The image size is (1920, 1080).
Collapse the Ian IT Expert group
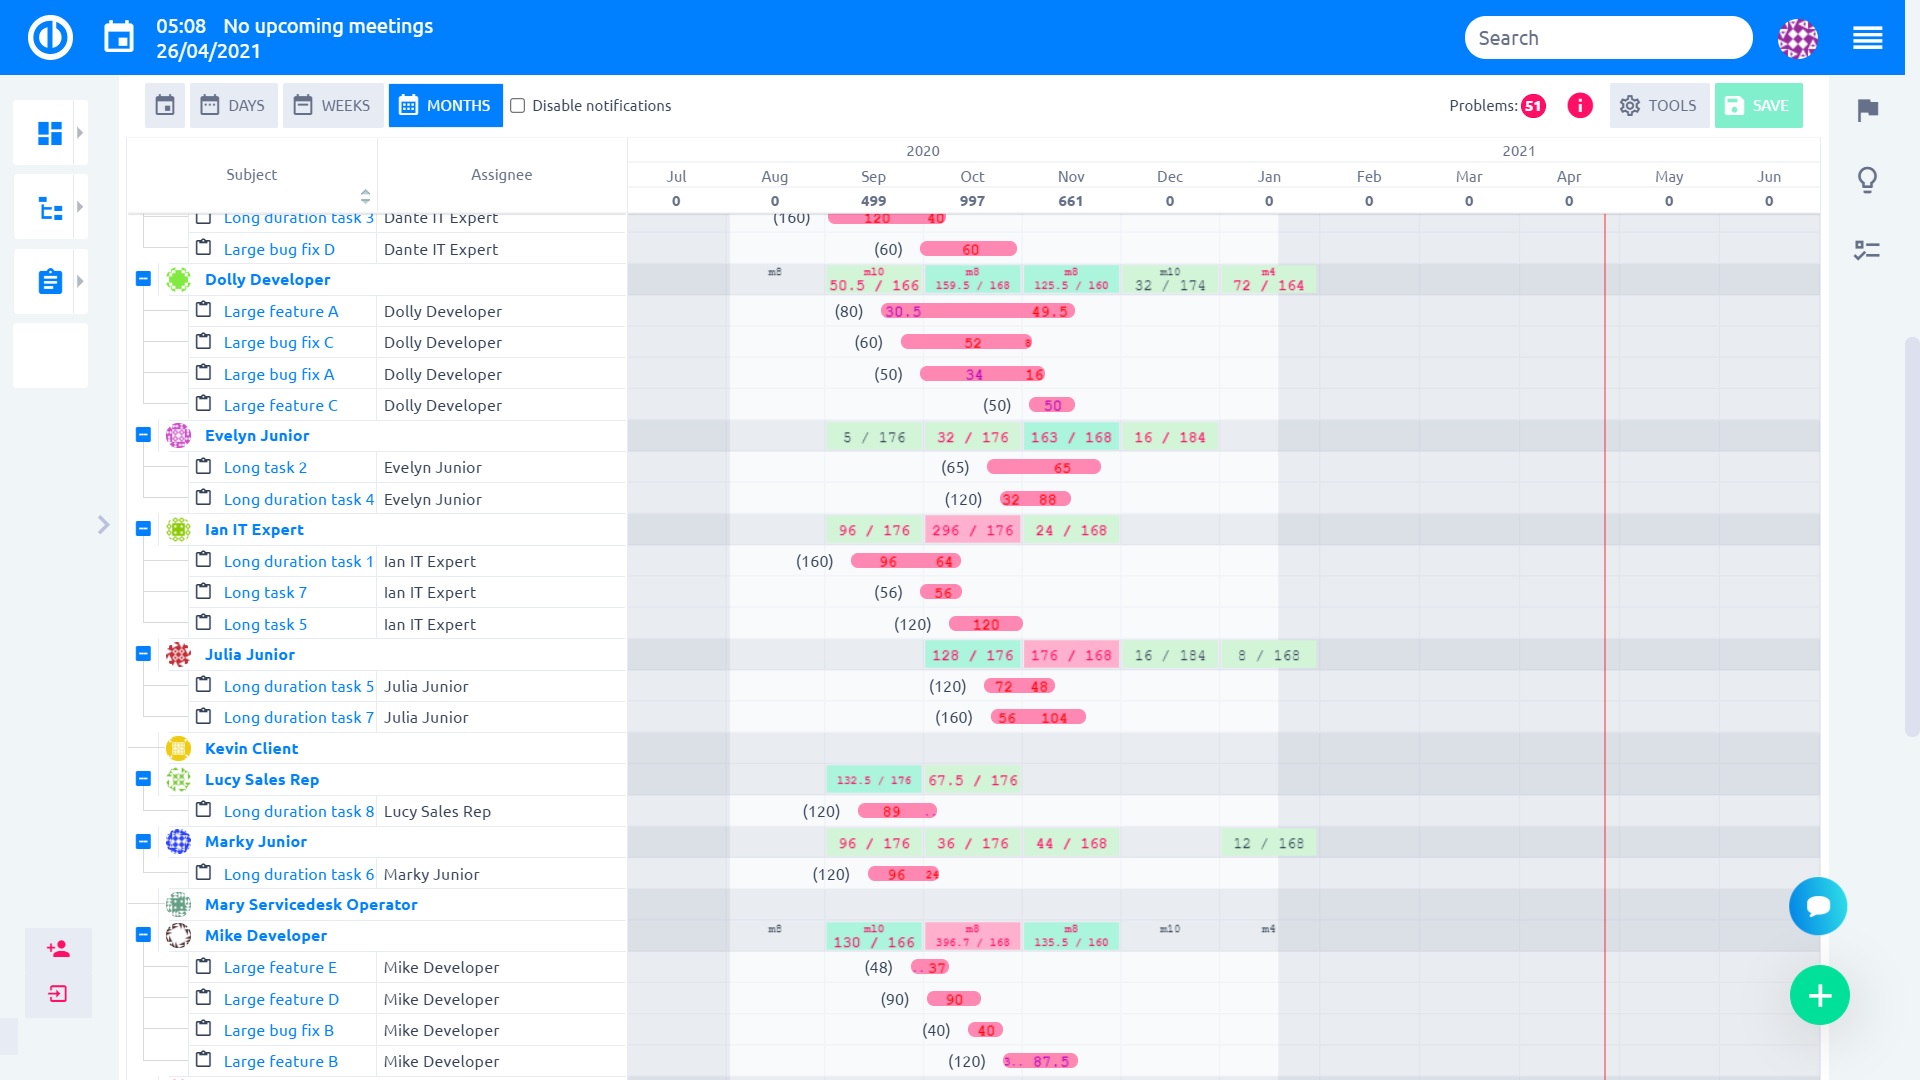click(143, 529)
